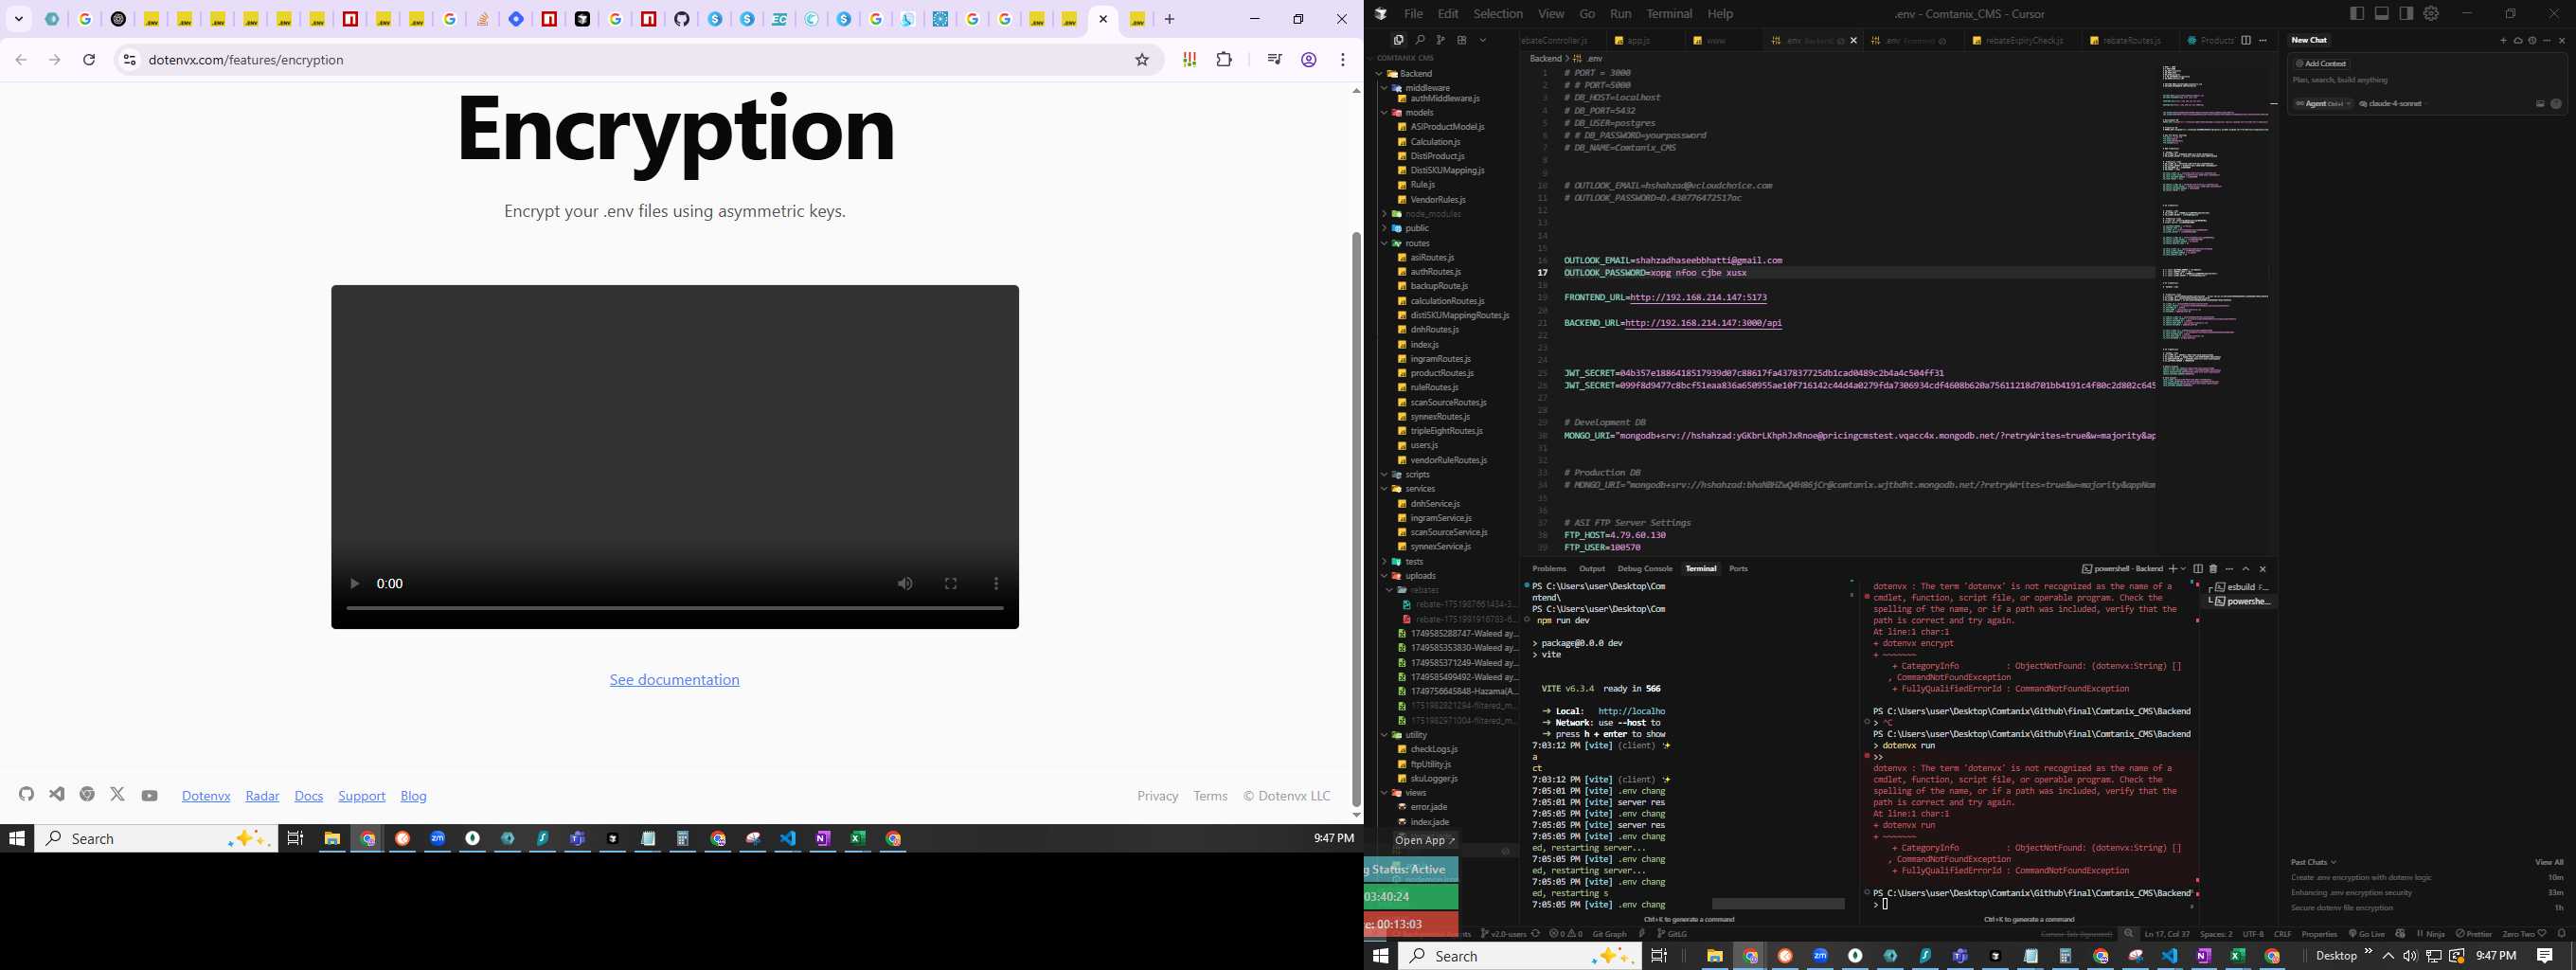Open Chrome extensions puzzle icon
The height and width of the screenshot is (970, 2576).
coord(1224,60)
